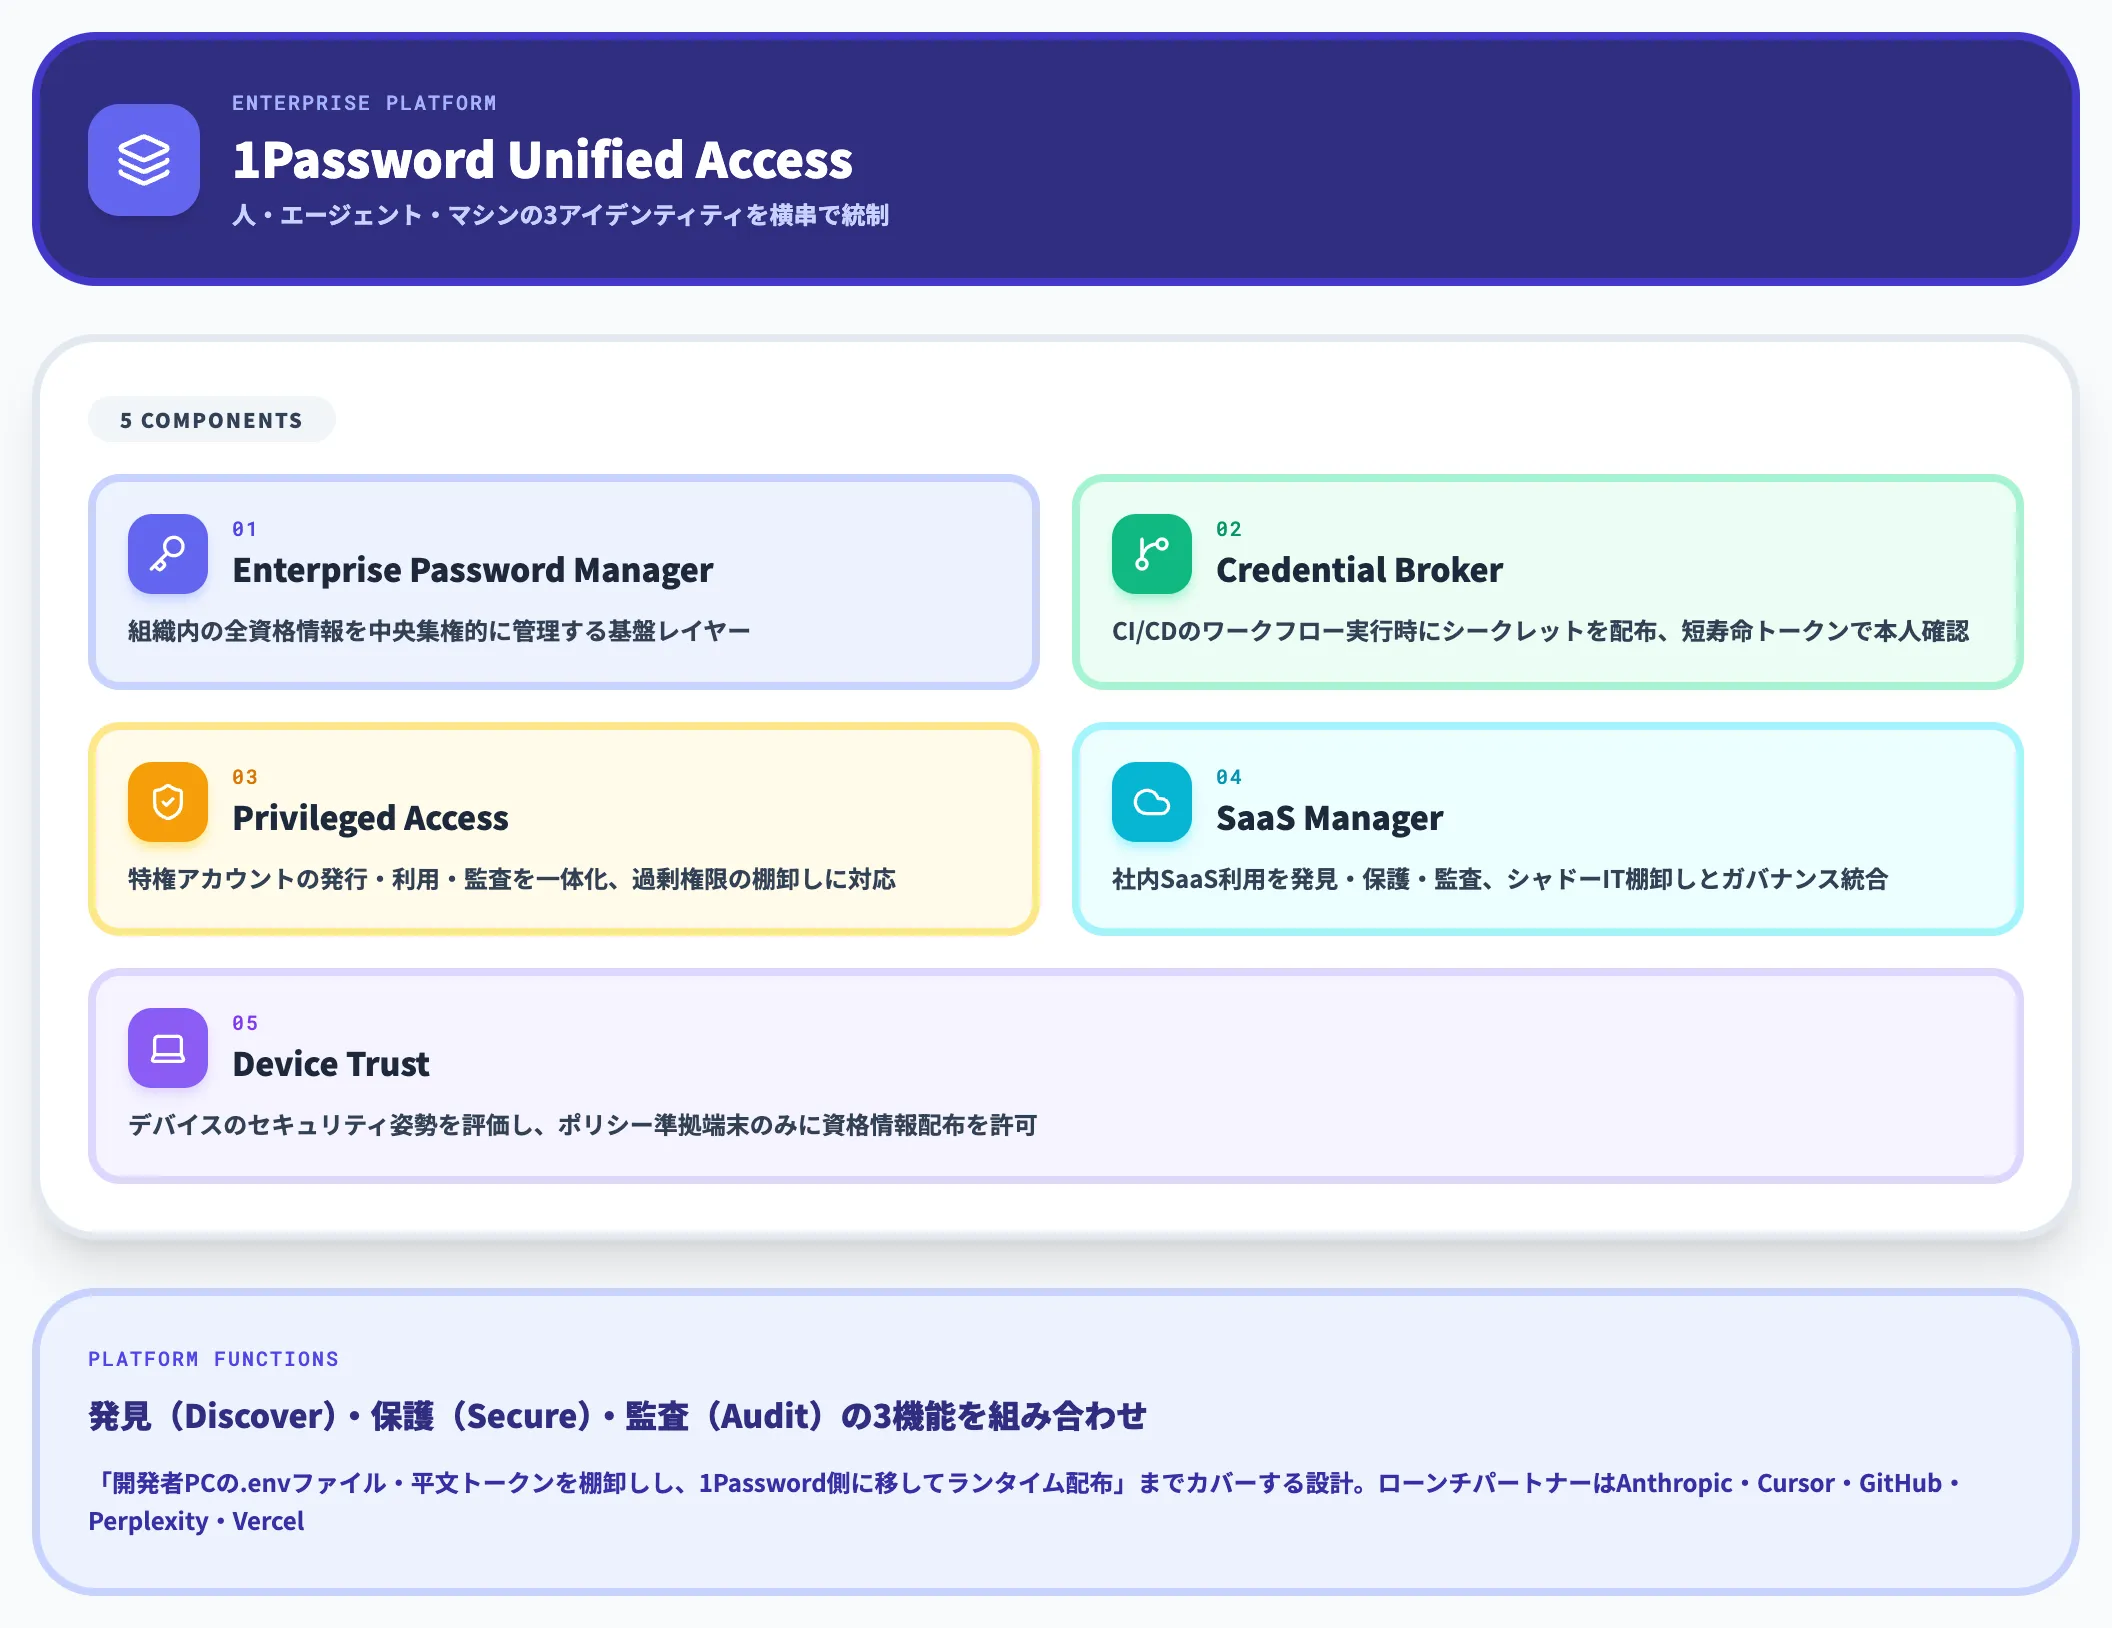Select the 5 COMPONENTS pill label
This screenshot has height=1628, width=2112.
click(x=211, y=420)
